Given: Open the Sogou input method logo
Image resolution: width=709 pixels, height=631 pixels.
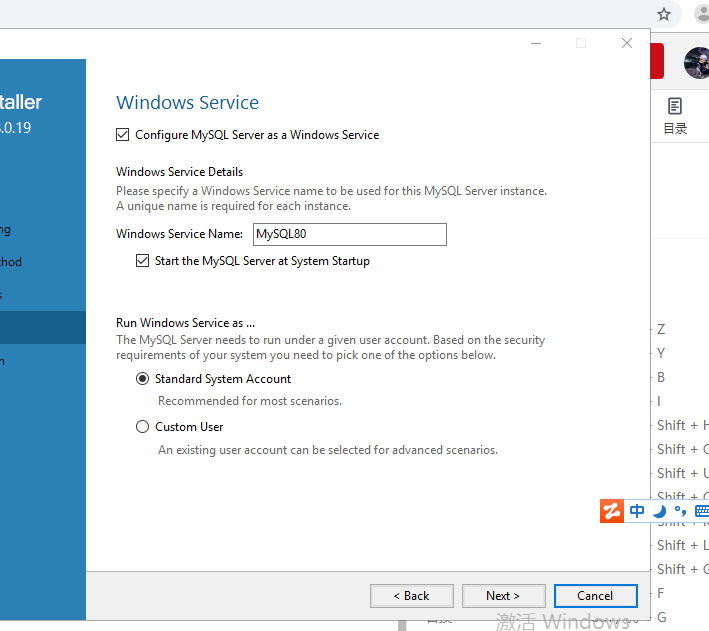Looking at the screenshot, I should coord(612,511).
